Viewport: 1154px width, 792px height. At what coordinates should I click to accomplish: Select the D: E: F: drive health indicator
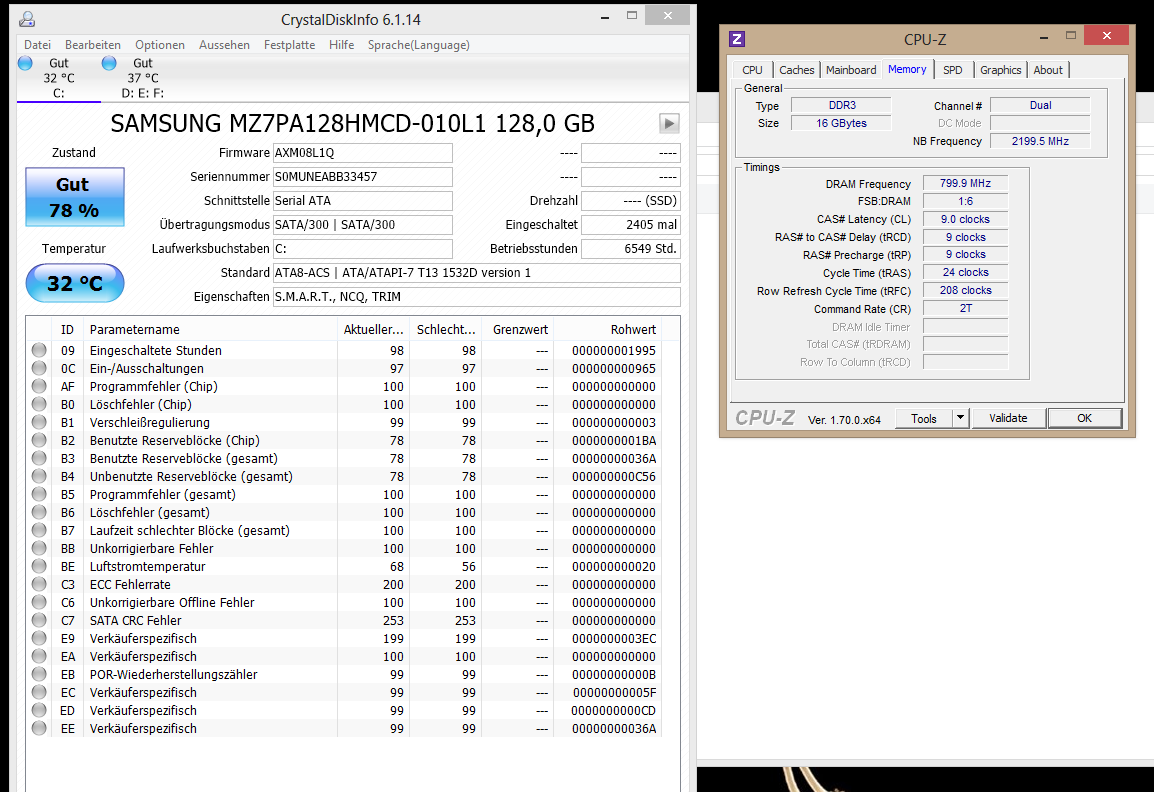[143, 78]
